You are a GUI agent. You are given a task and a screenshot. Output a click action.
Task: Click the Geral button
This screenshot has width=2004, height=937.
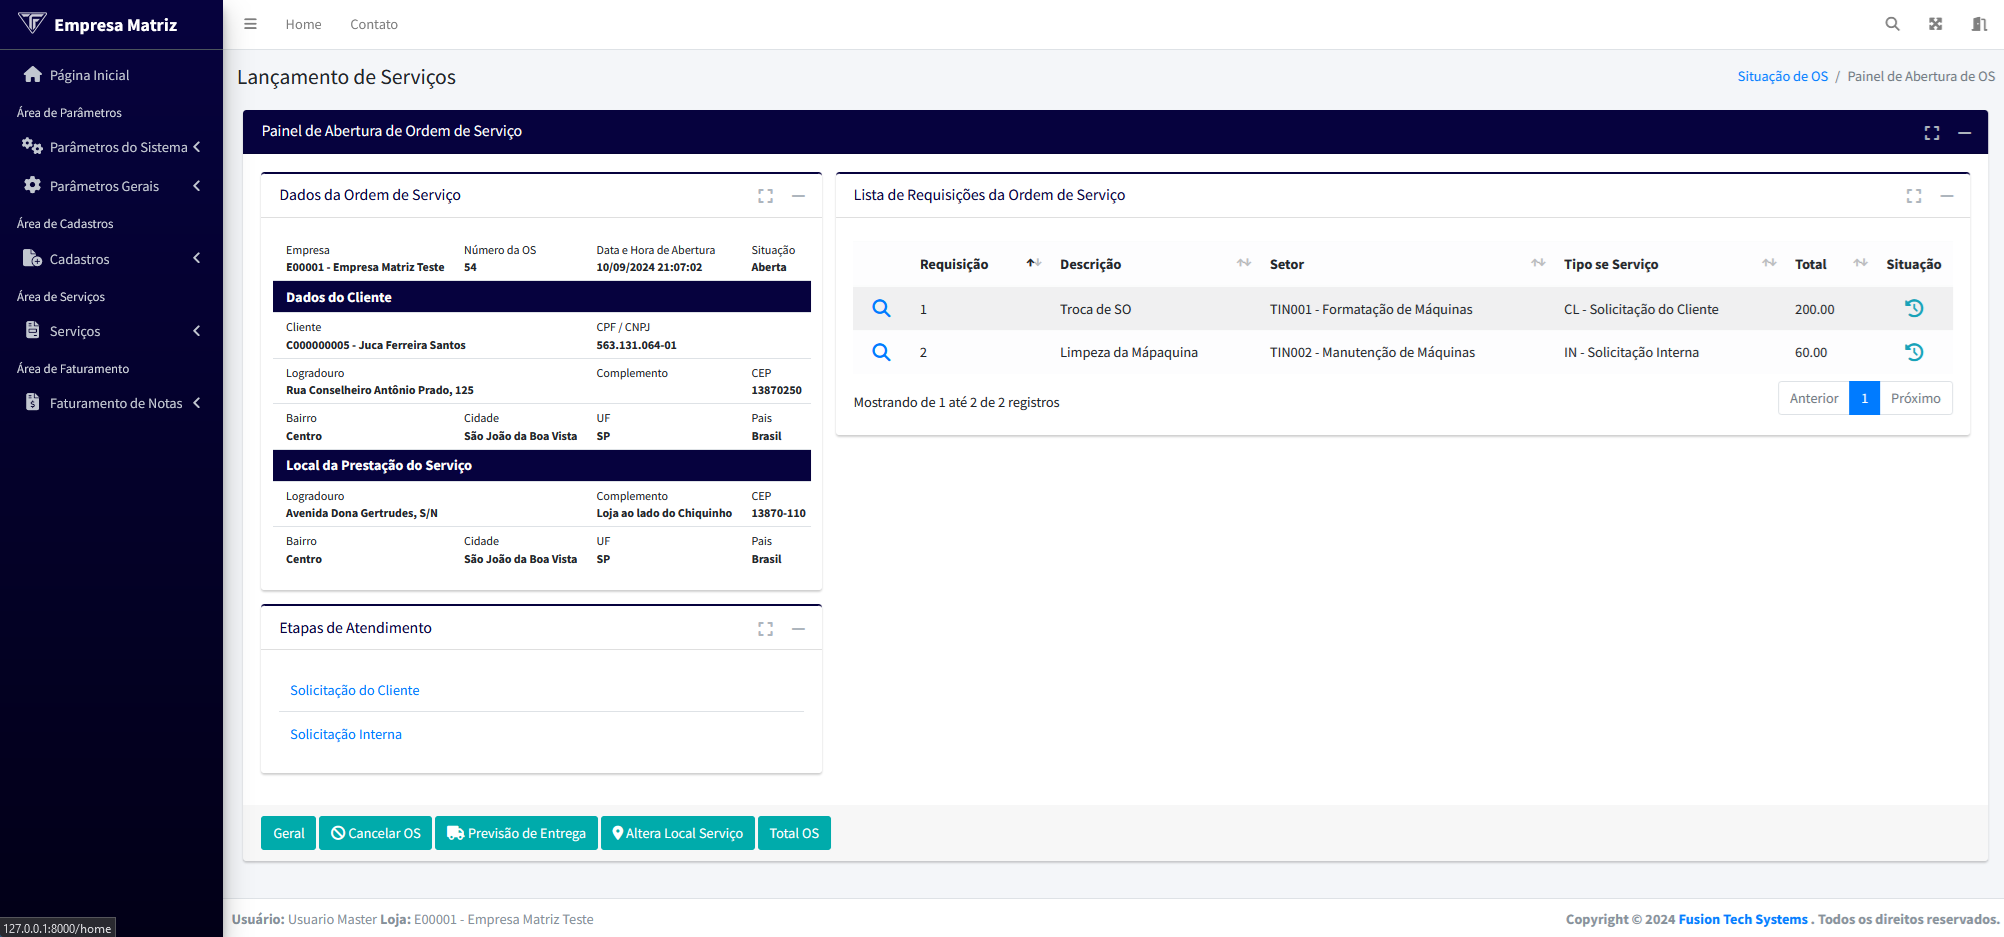tap(289, 833)
